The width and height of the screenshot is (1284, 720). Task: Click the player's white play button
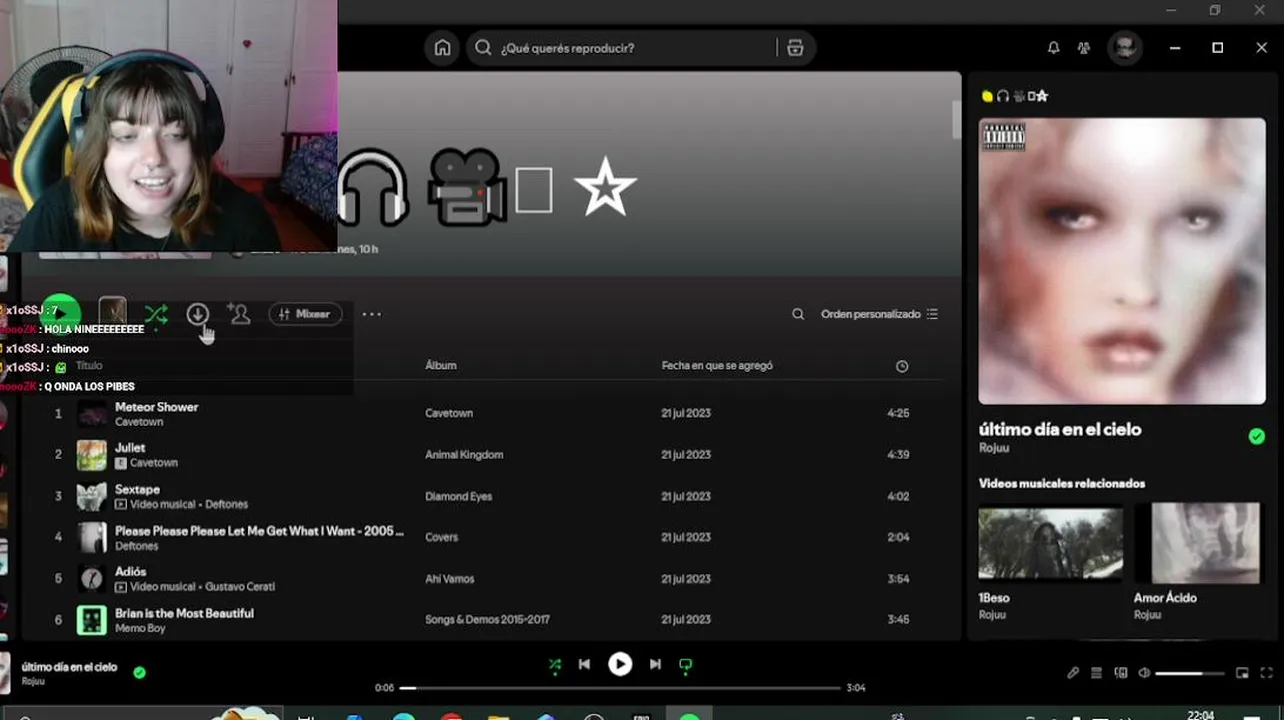pyautogui.click(x=620, y=664)
